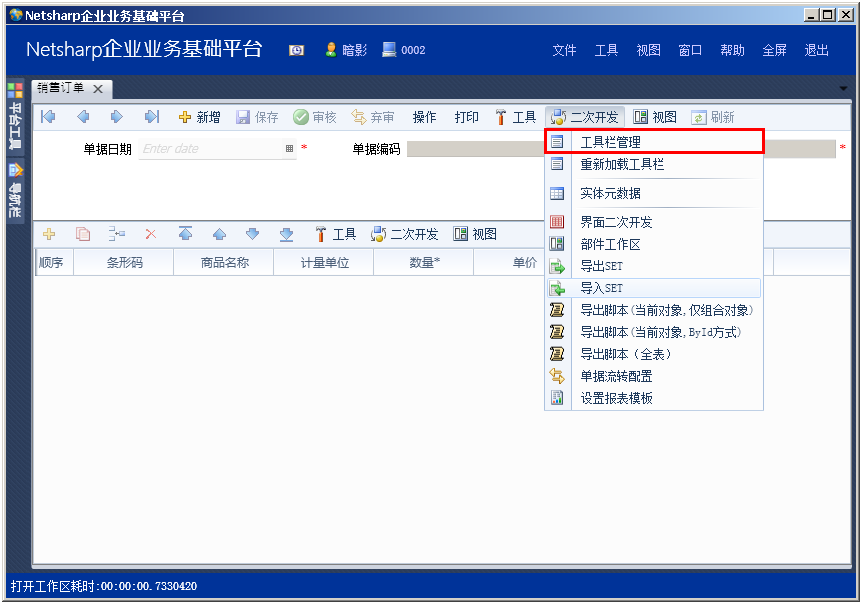Jump to last record icon
Viewport: 862px width, 604px height.
click(x=151, y=117)
